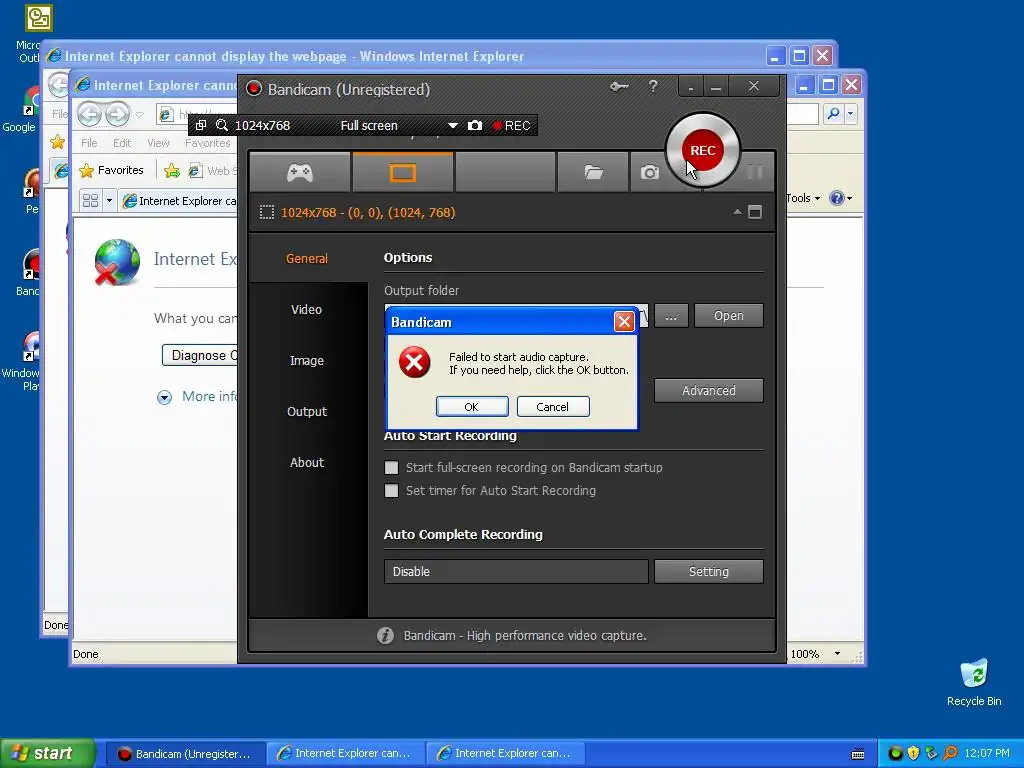1024x768 pixels.
Task: Open the IE recent pages dropdown arrow
Action: pos(139,114)
